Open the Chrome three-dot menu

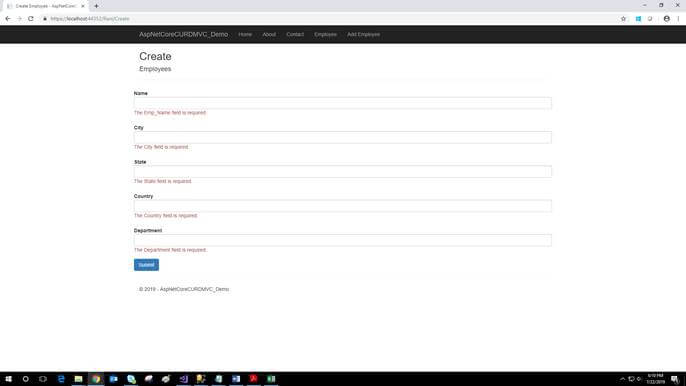pyautogui.click(x=679, y=19)
